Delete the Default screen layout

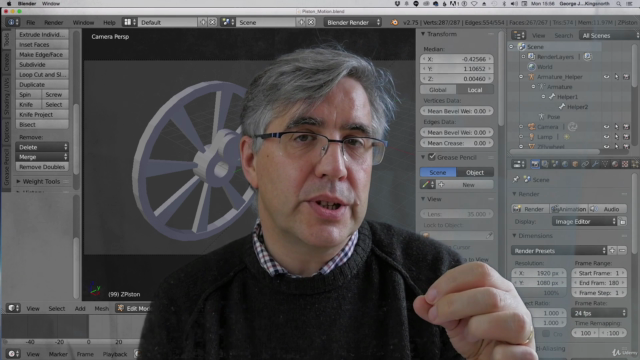212,22
